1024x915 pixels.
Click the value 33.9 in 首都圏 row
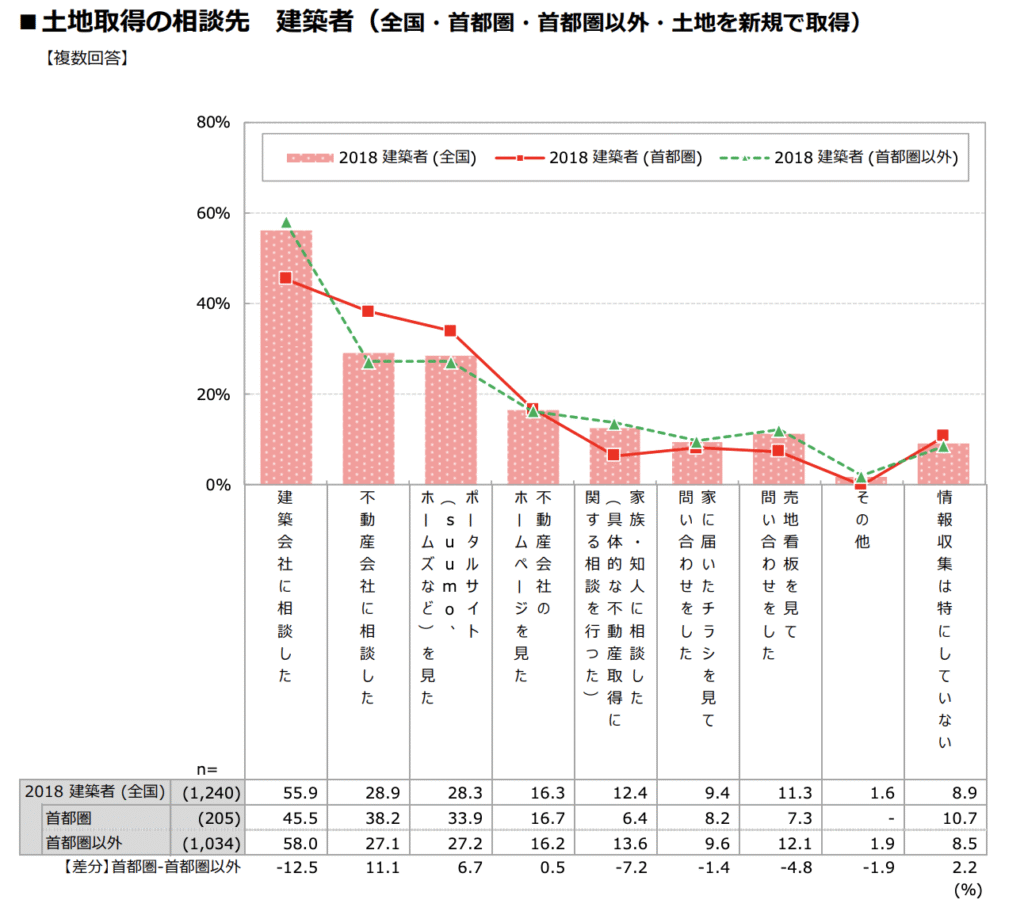tap(465, 818)
